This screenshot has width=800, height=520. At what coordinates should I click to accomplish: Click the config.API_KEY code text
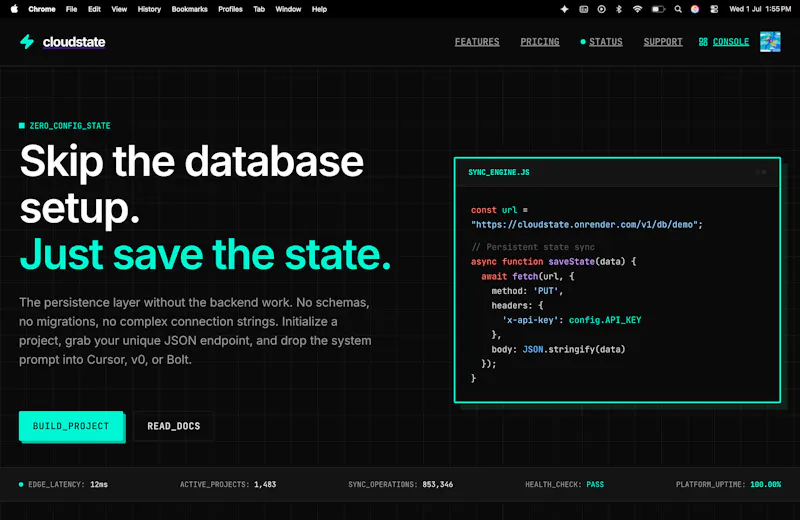click(x=605, y=320)
